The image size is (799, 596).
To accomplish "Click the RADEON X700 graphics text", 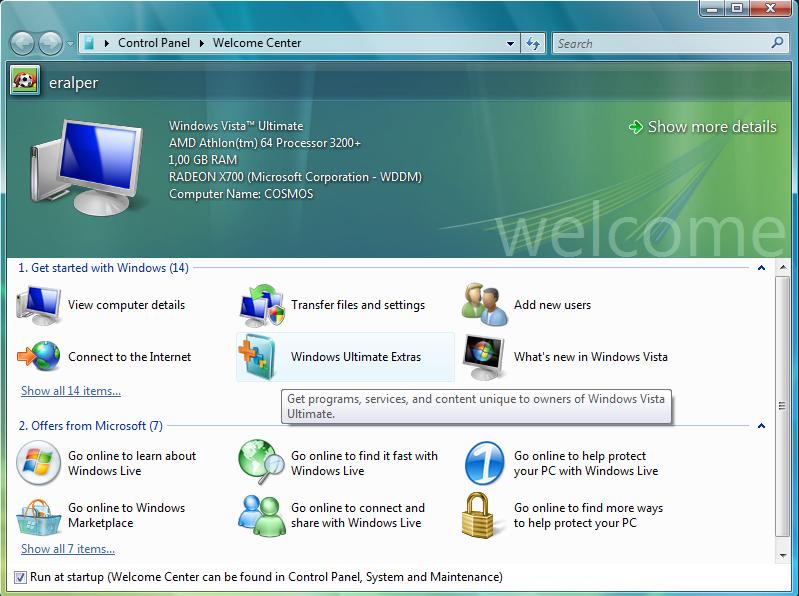I will [296, 177].
